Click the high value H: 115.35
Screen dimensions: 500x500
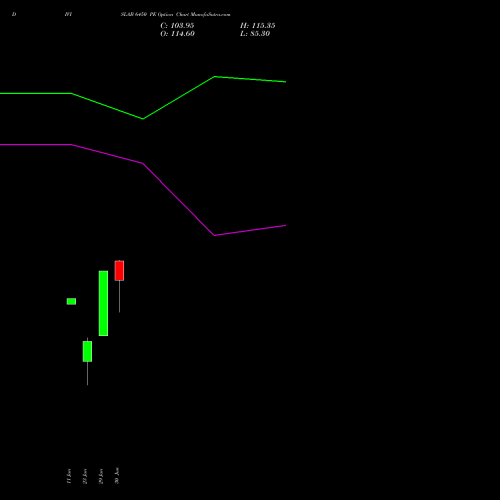[257, 26]
